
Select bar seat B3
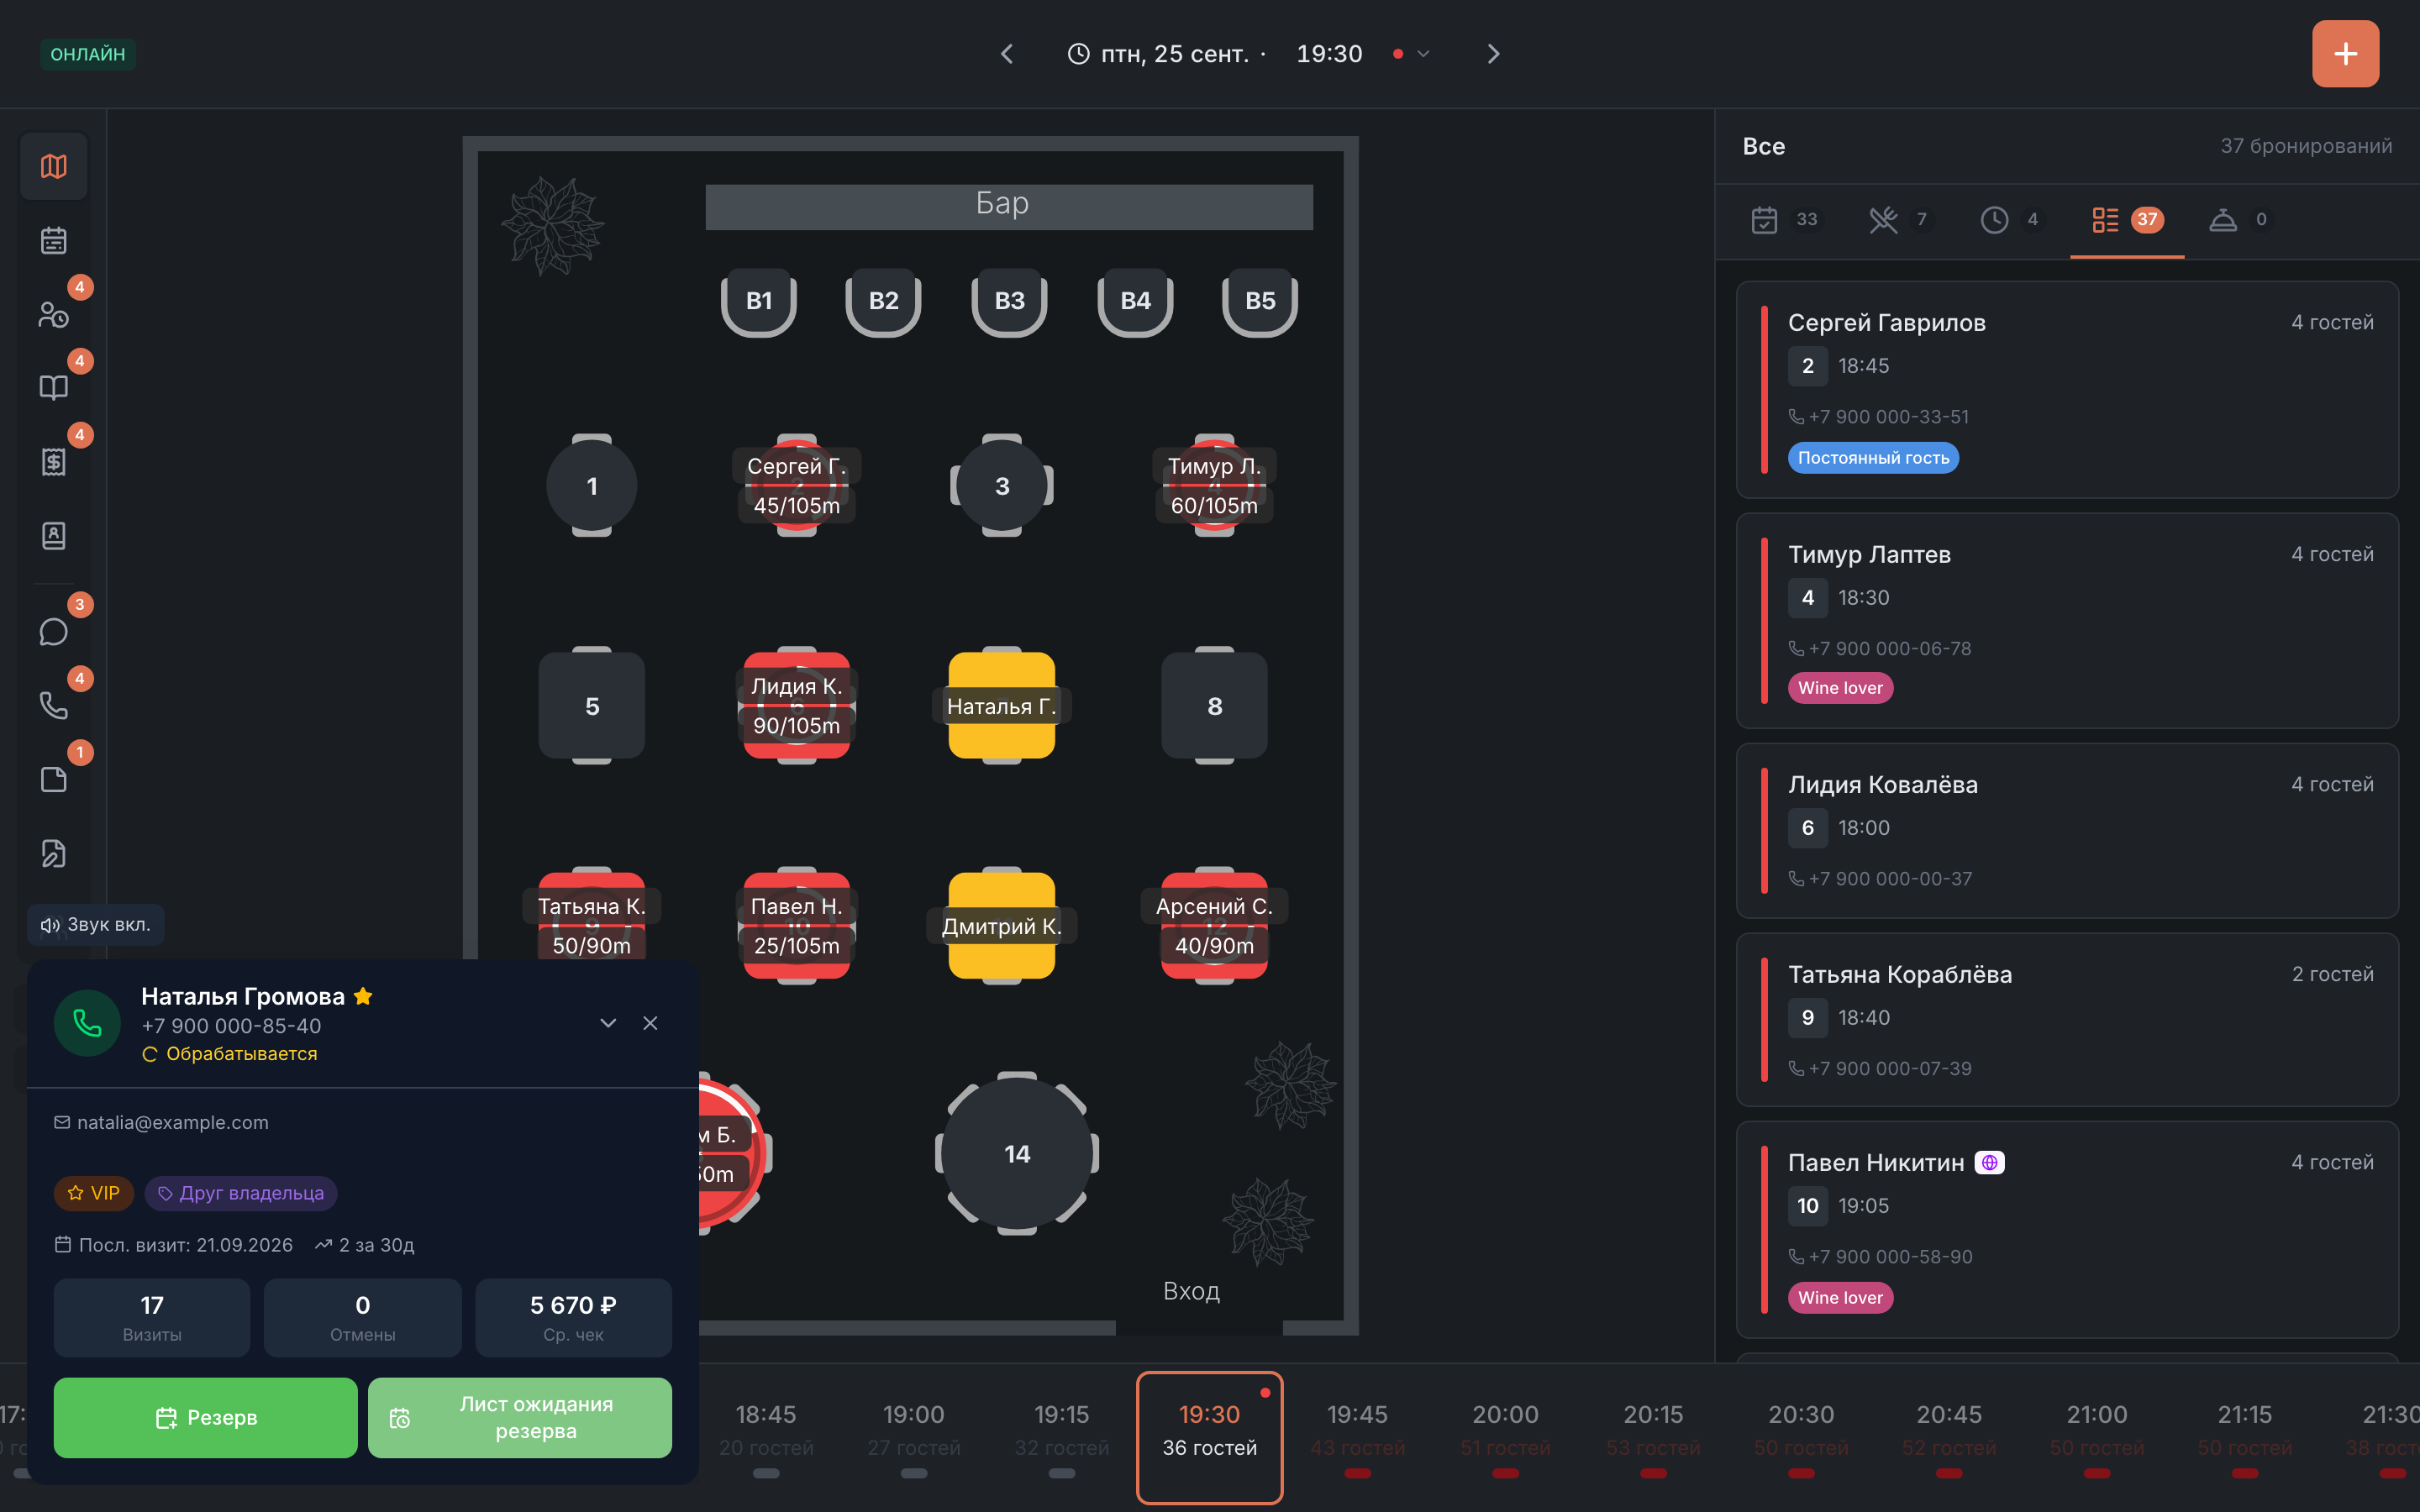(x=1009, y=301)
